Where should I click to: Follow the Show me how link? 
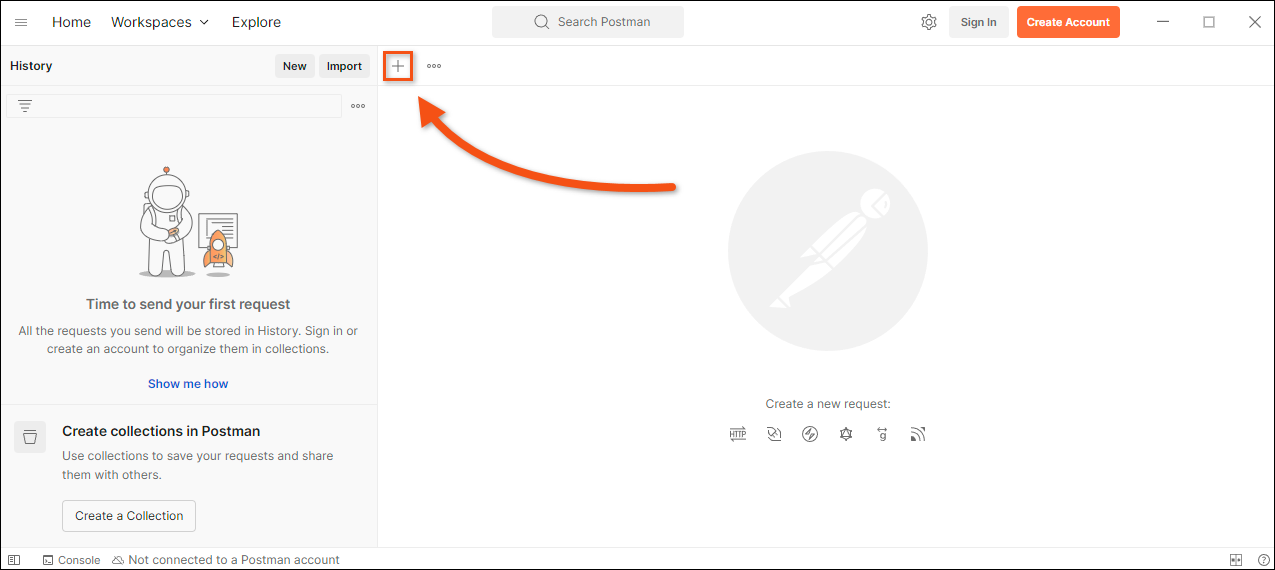click(188, 384)
